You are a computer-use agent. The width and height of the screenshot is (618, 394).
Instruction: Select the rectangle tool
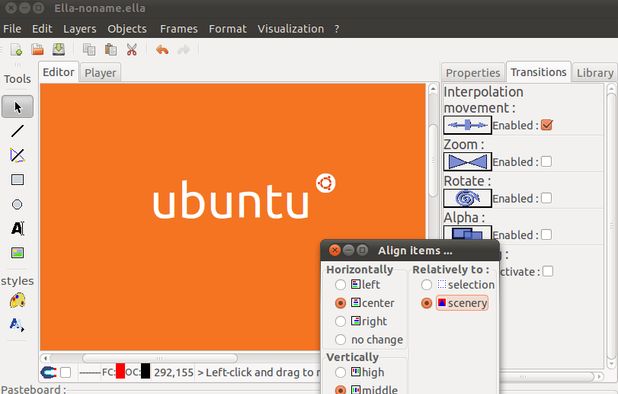(x=17, y=180)
